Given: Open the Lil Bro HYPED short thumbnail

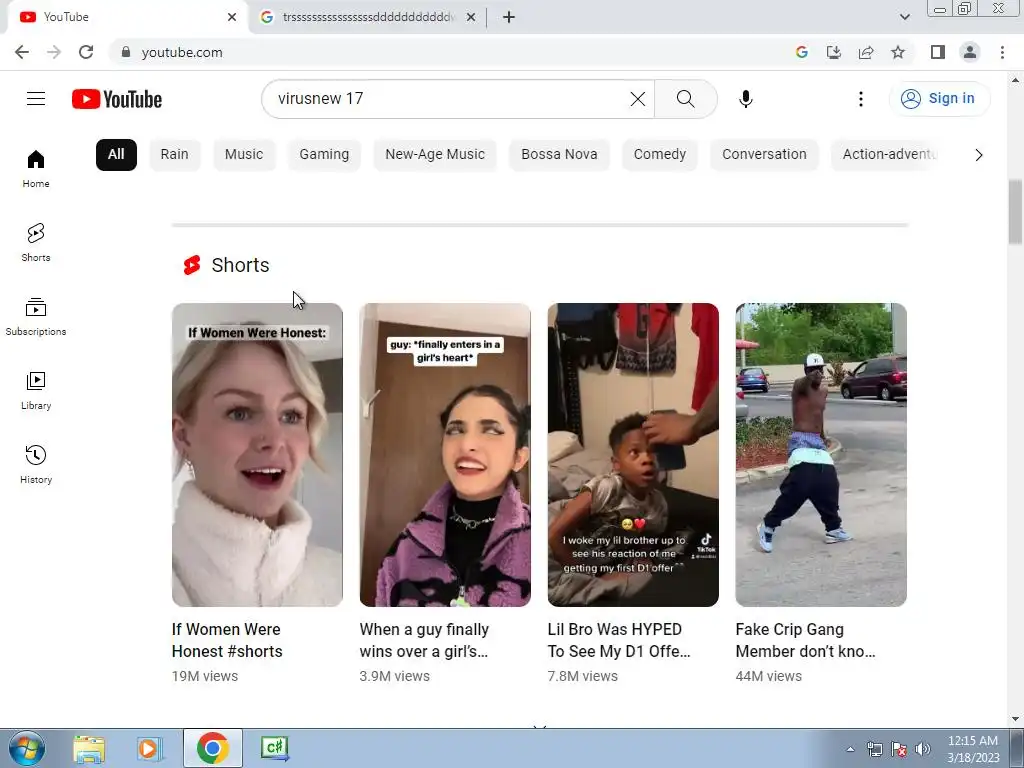Looking at the screenshot, I should click(633, 455).
